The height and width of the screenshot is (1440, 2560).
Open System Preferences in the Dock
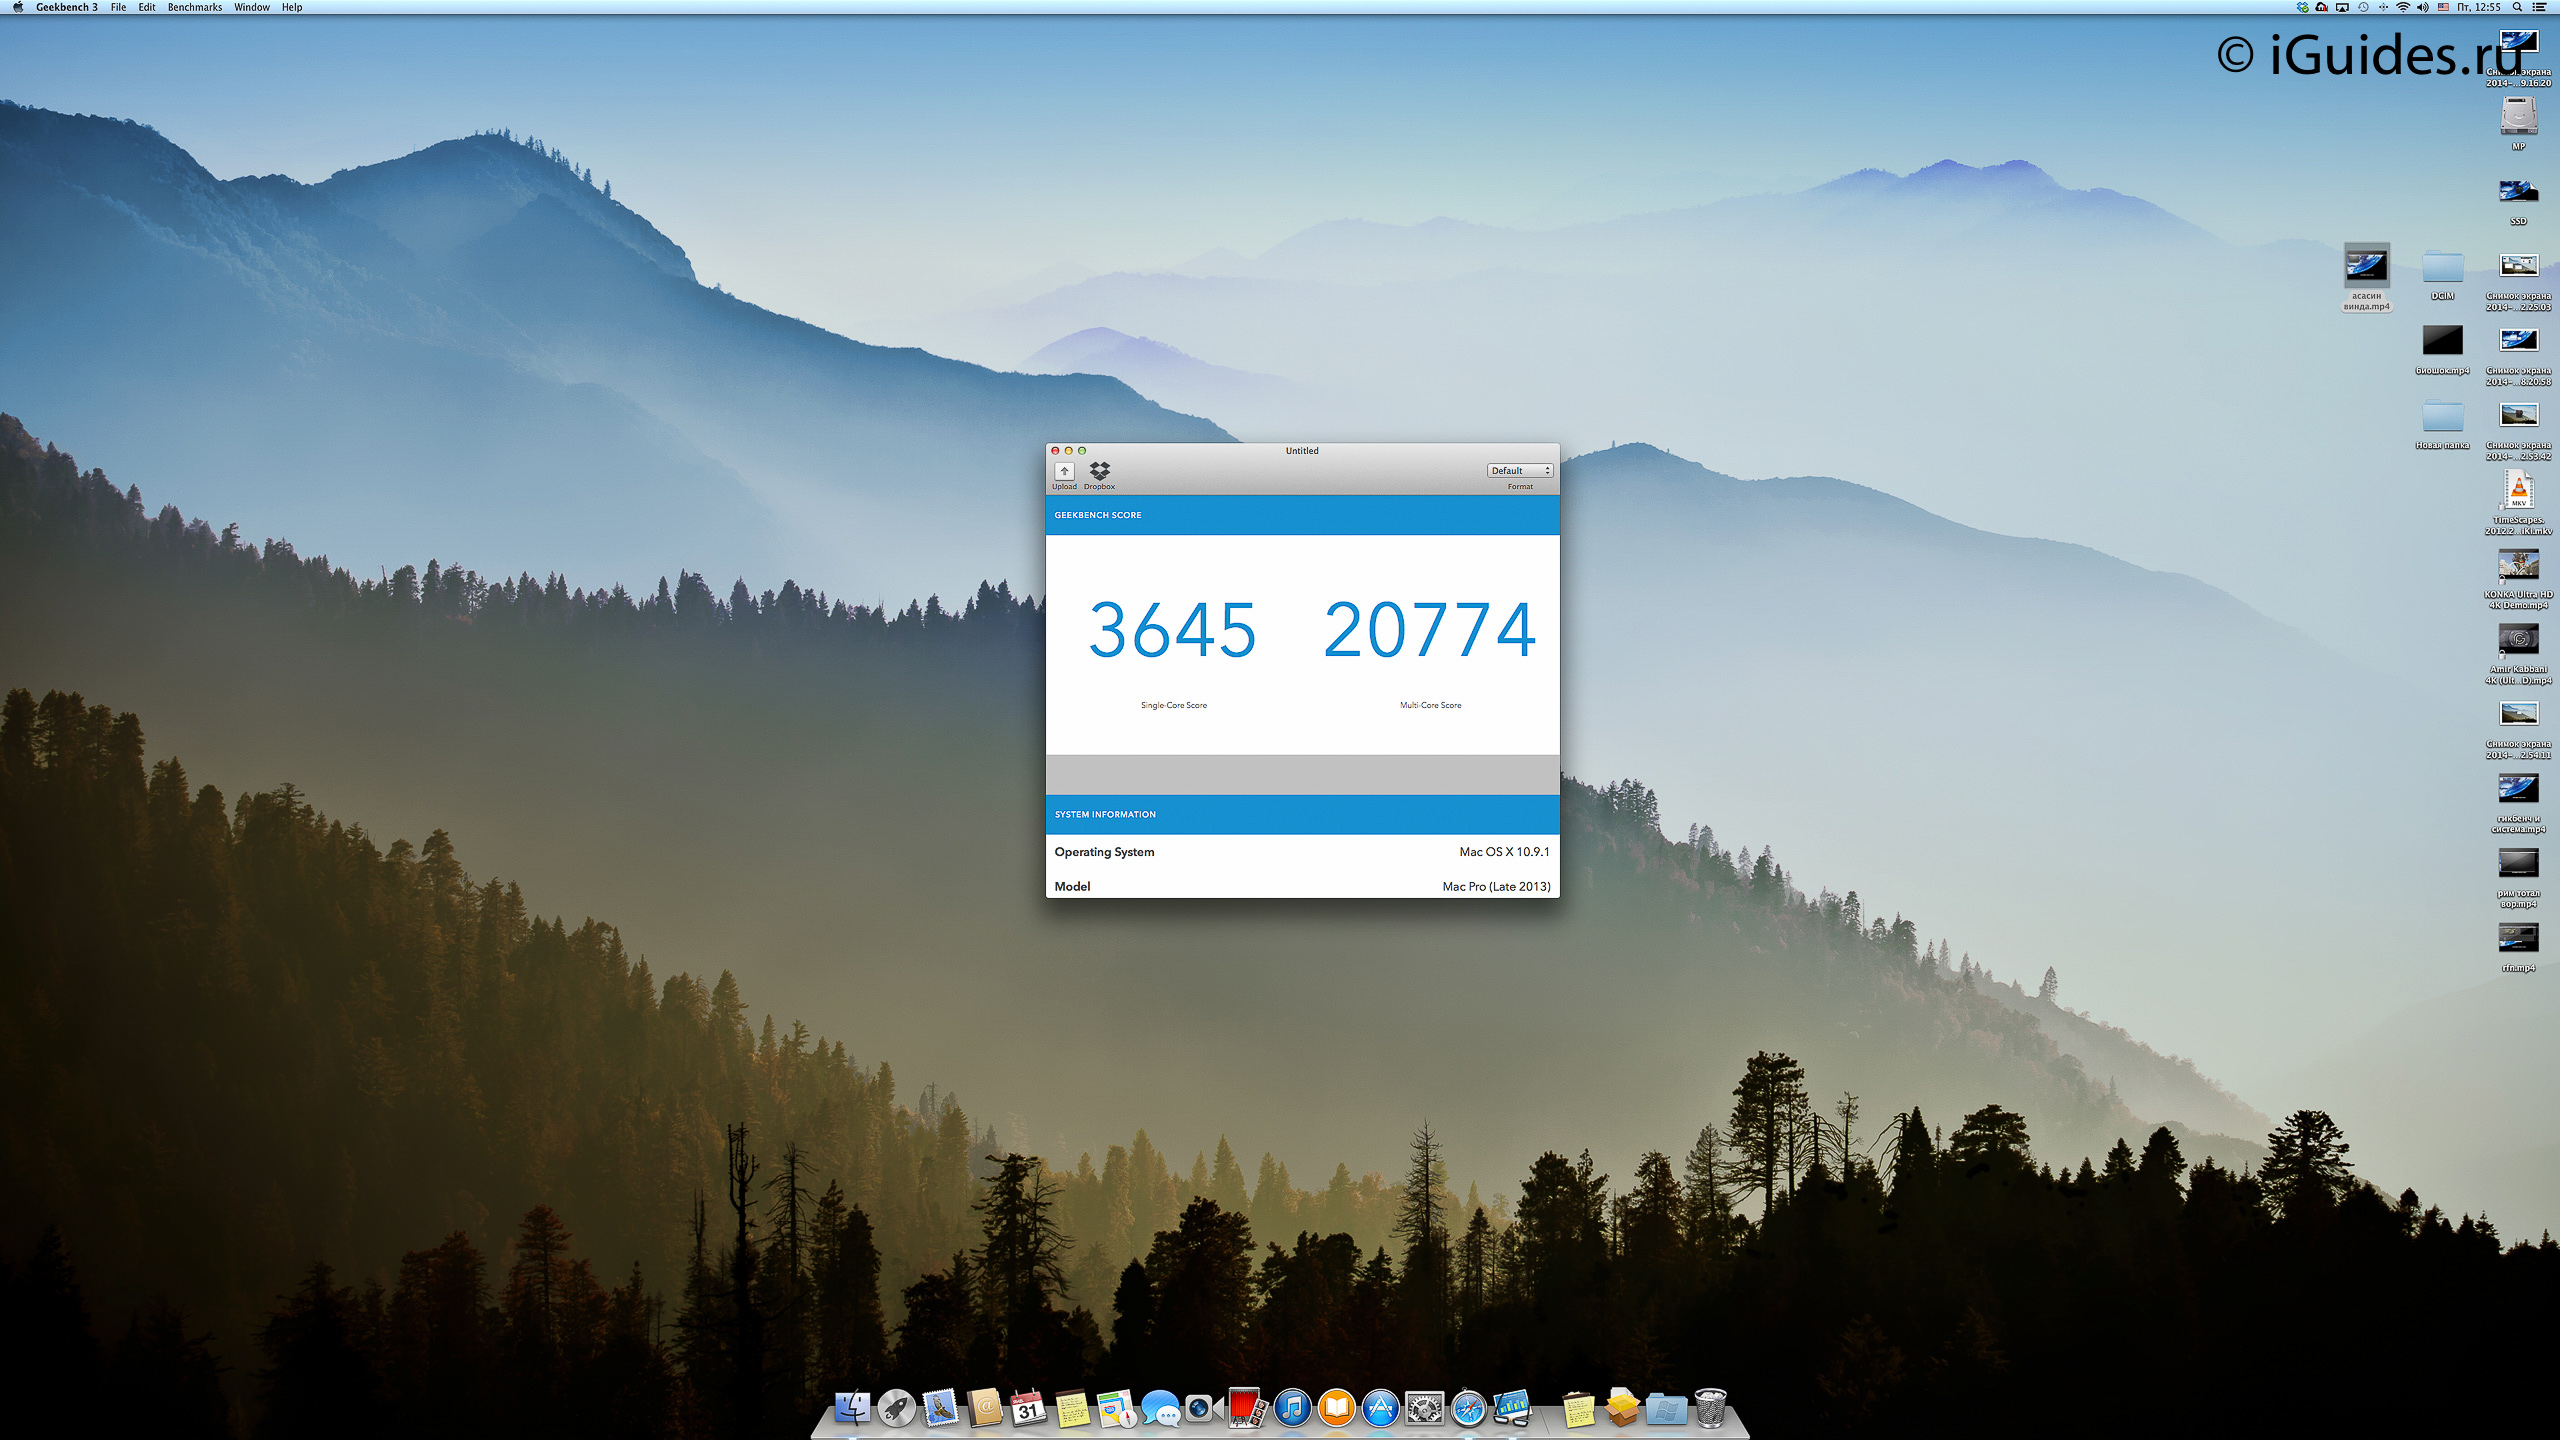(x=1424, y=1408)
